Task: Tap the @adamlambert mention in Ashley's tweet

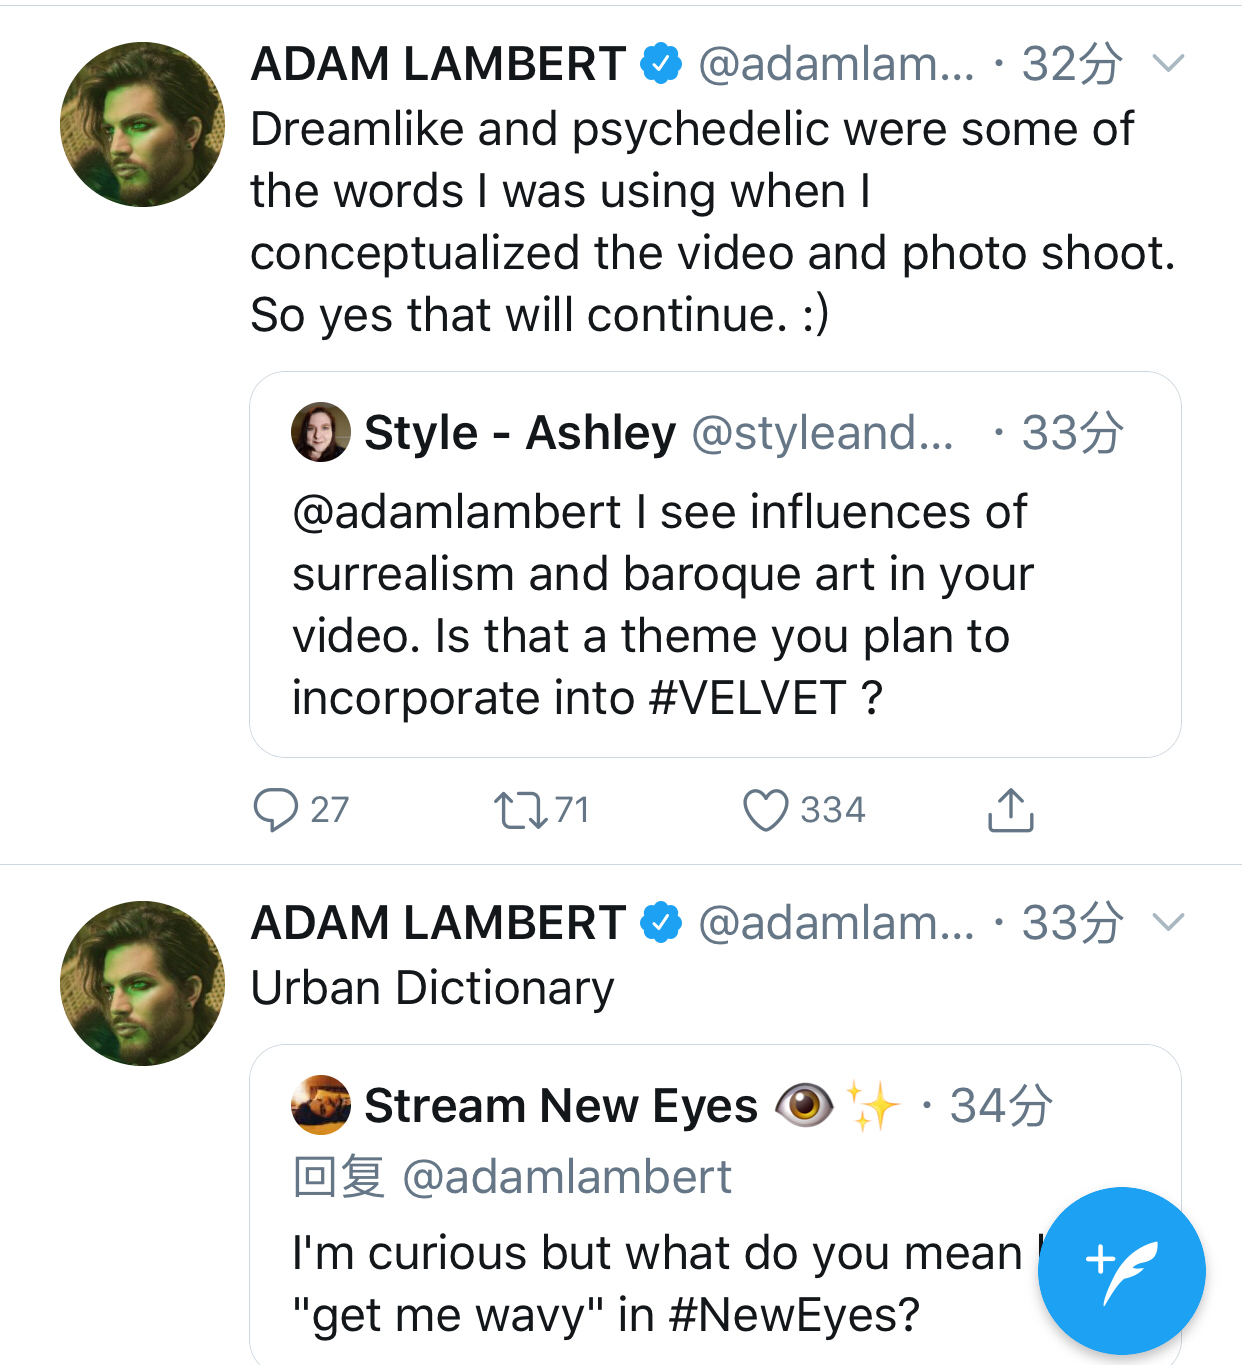Action: [x=456, y=512]
